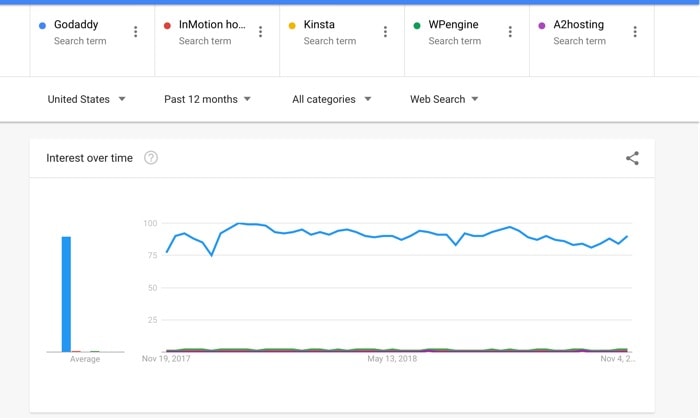Edit the A2hosting search term

(x=579, y=25)
